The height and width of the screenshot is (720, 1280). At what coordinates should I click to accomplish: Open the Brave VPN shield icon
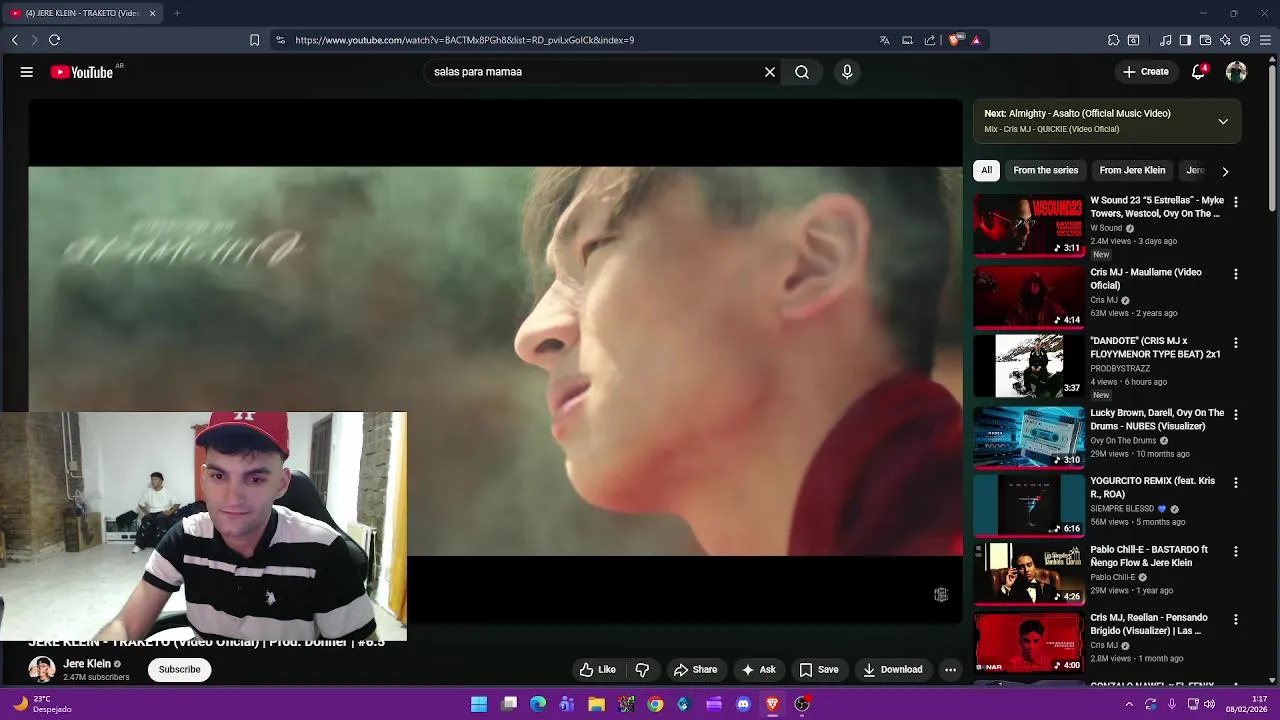[x=1245, y=40]
